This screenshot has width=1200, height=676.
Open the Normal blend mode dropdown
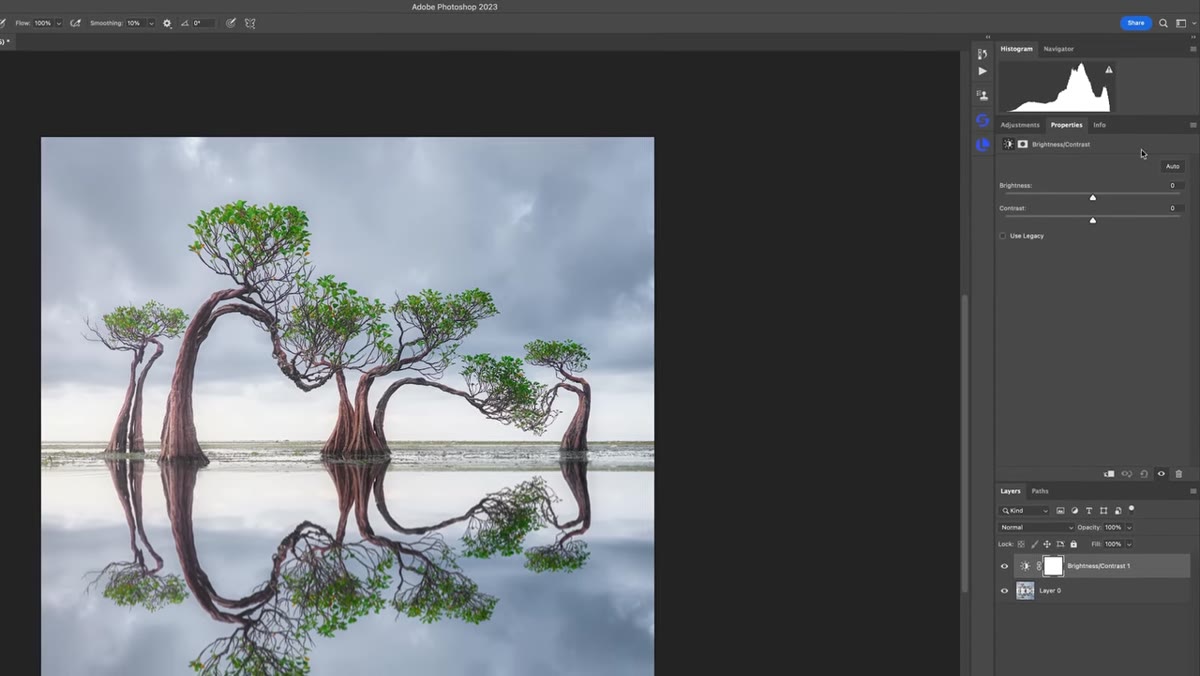pos(1037,527)
